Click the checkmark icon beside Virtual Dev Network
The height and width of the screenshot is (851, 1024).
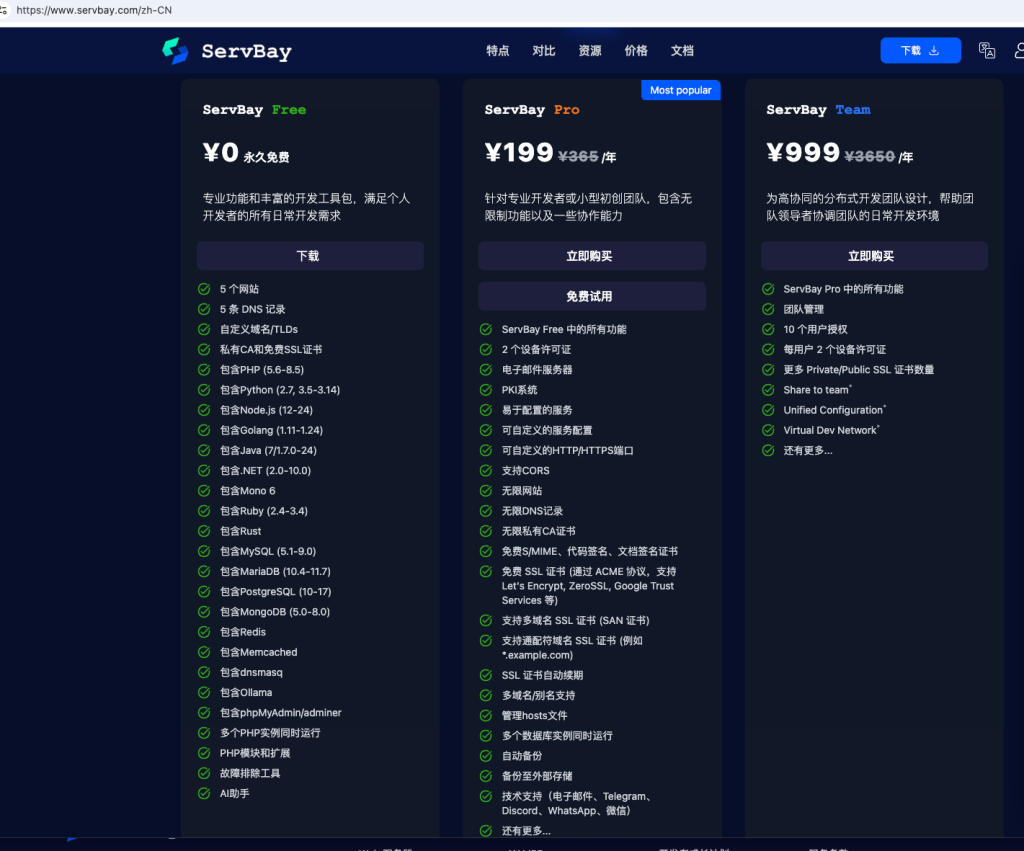coord(768,430)
